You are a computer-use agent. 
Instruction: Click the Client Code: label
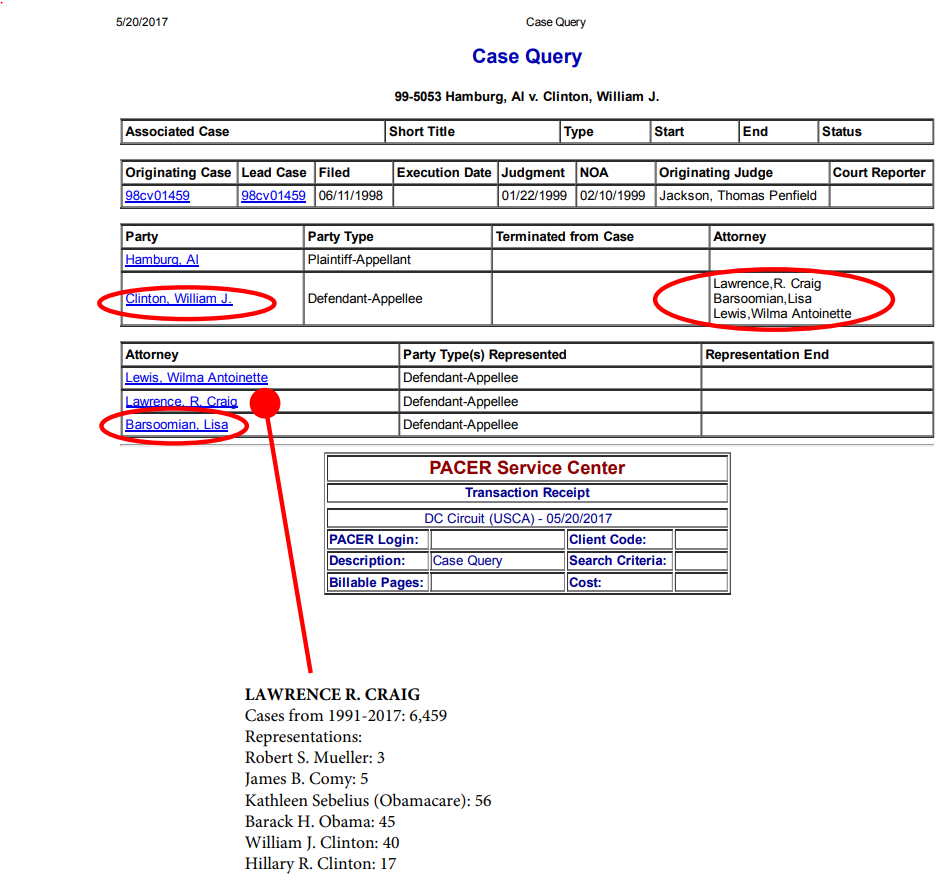tap(607, 540)
